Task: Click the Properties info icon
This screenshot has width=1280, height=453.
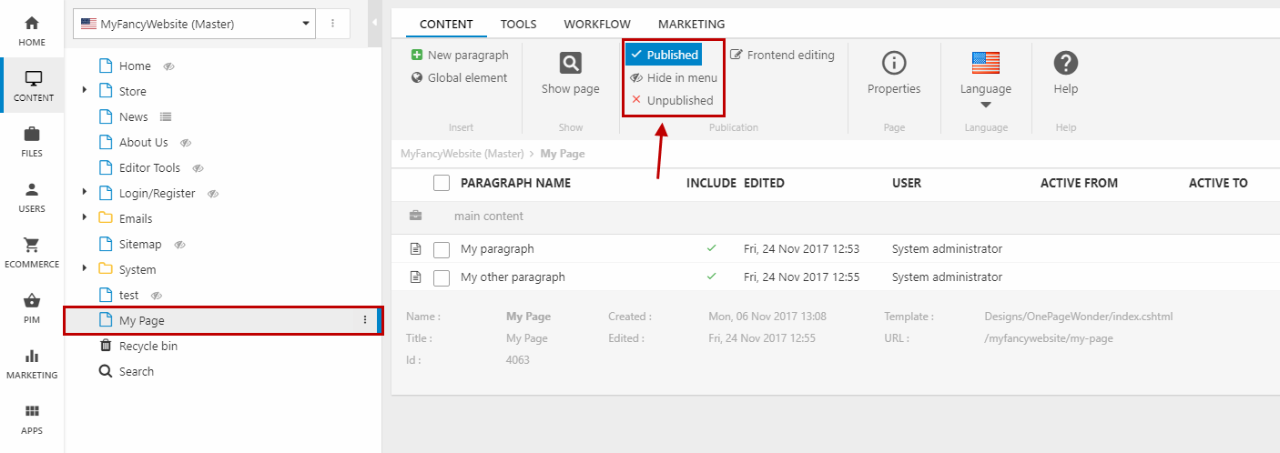Action: pos(893,64)
